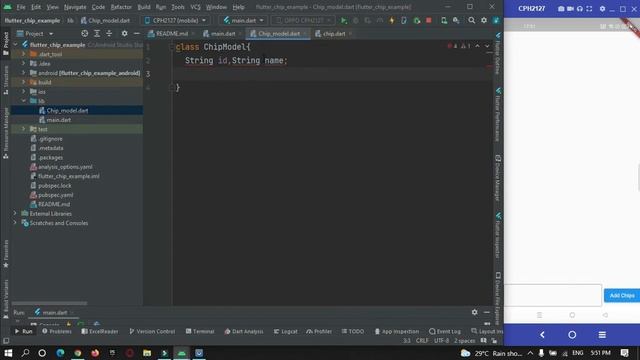The height and width of the screenshot is (360, 640).
Task: Open Firefox from the taskbar
Action: (95, 353)
